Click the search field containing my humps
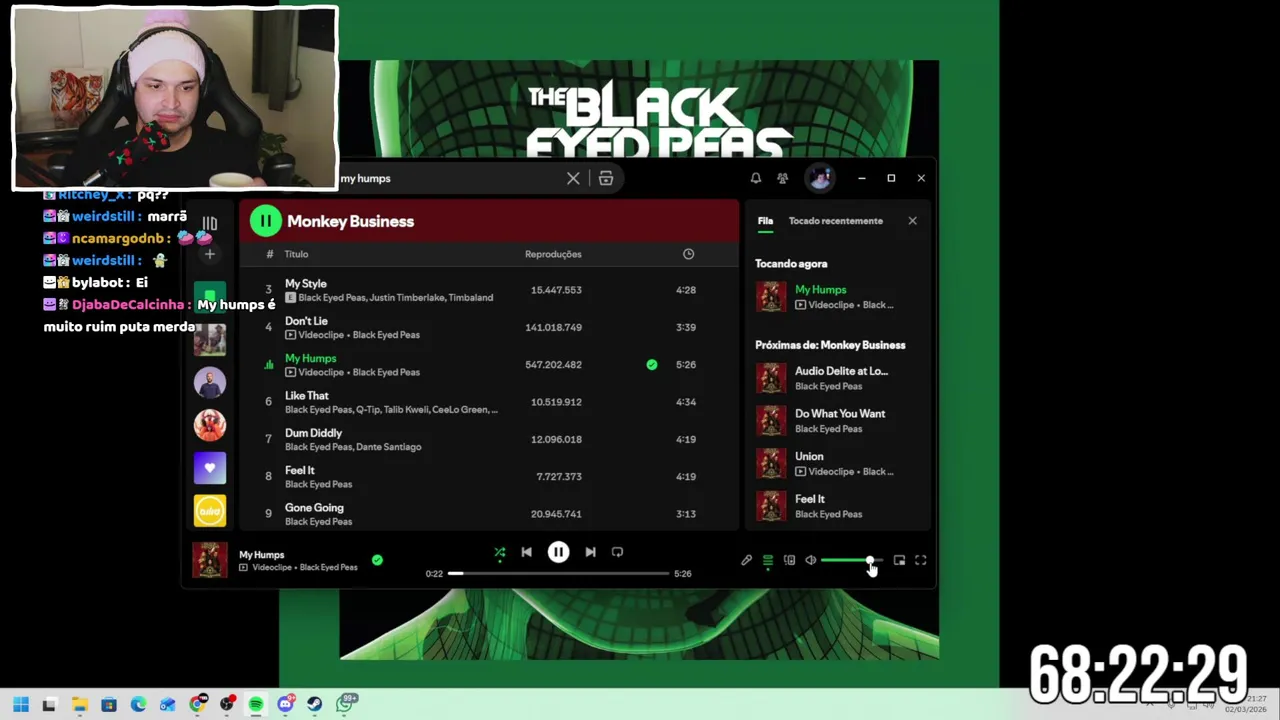1280x720 pixels. (450, 179)
